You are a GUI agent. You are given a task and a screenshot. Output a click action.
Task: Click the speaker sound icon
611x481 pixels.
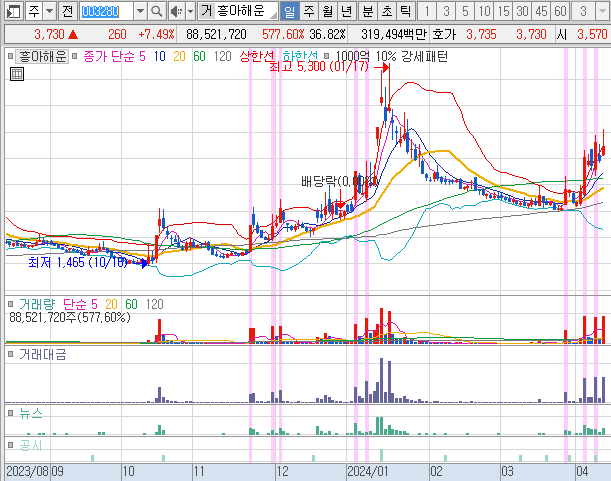pyautogui.click(x=177, y=11)
